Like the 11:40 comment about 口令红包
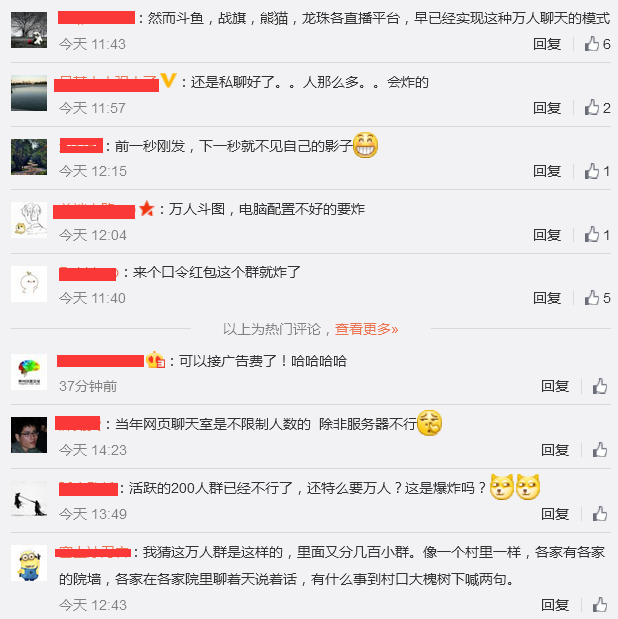 click(597, 298)
